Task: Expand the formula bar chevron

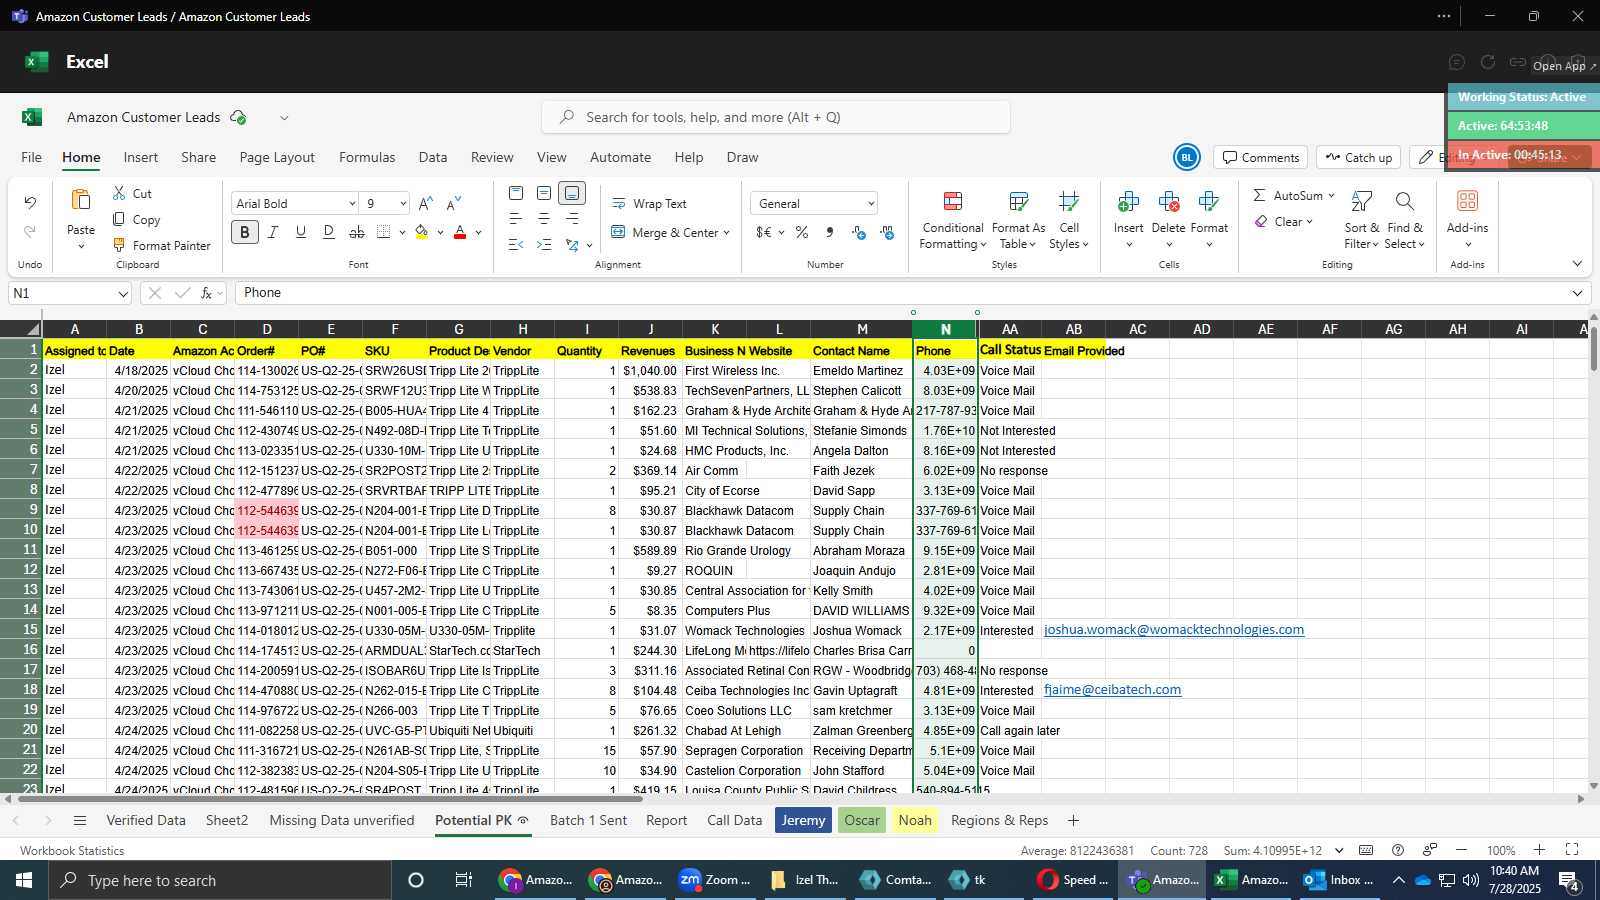Action: point(1577,293)
